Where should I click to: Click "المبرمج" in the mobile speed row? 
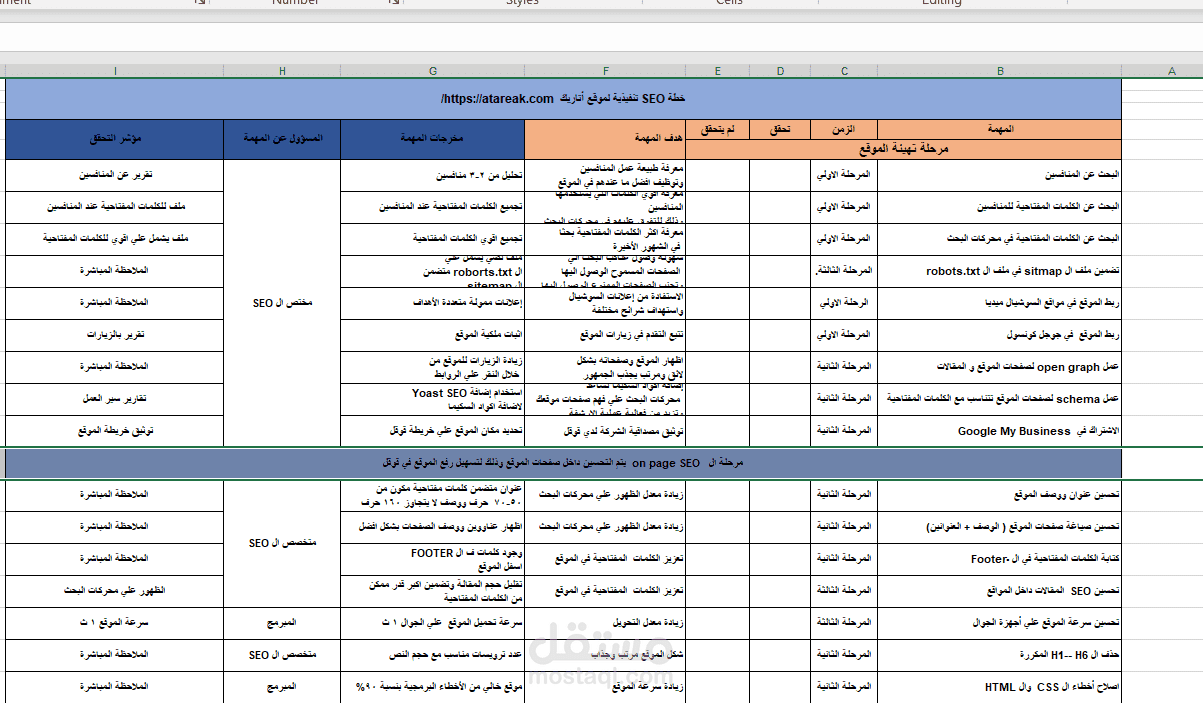click(x=282, y=622)
